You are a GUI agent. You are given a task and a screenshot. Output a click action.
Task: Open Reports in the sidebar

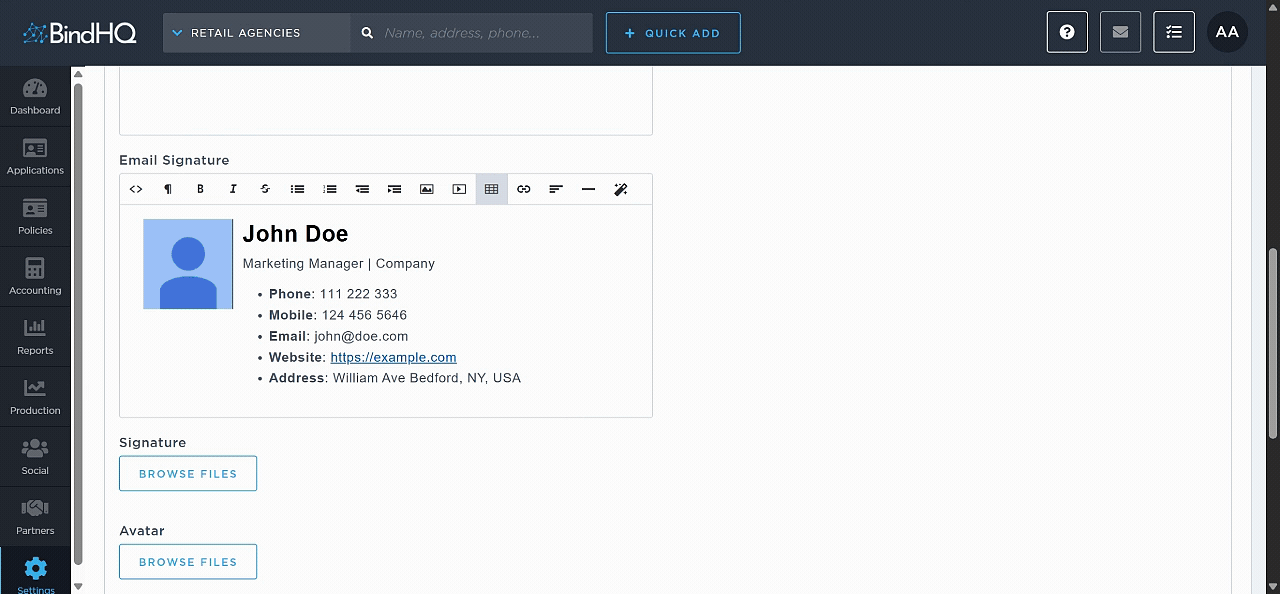click(x=35, y=337)
